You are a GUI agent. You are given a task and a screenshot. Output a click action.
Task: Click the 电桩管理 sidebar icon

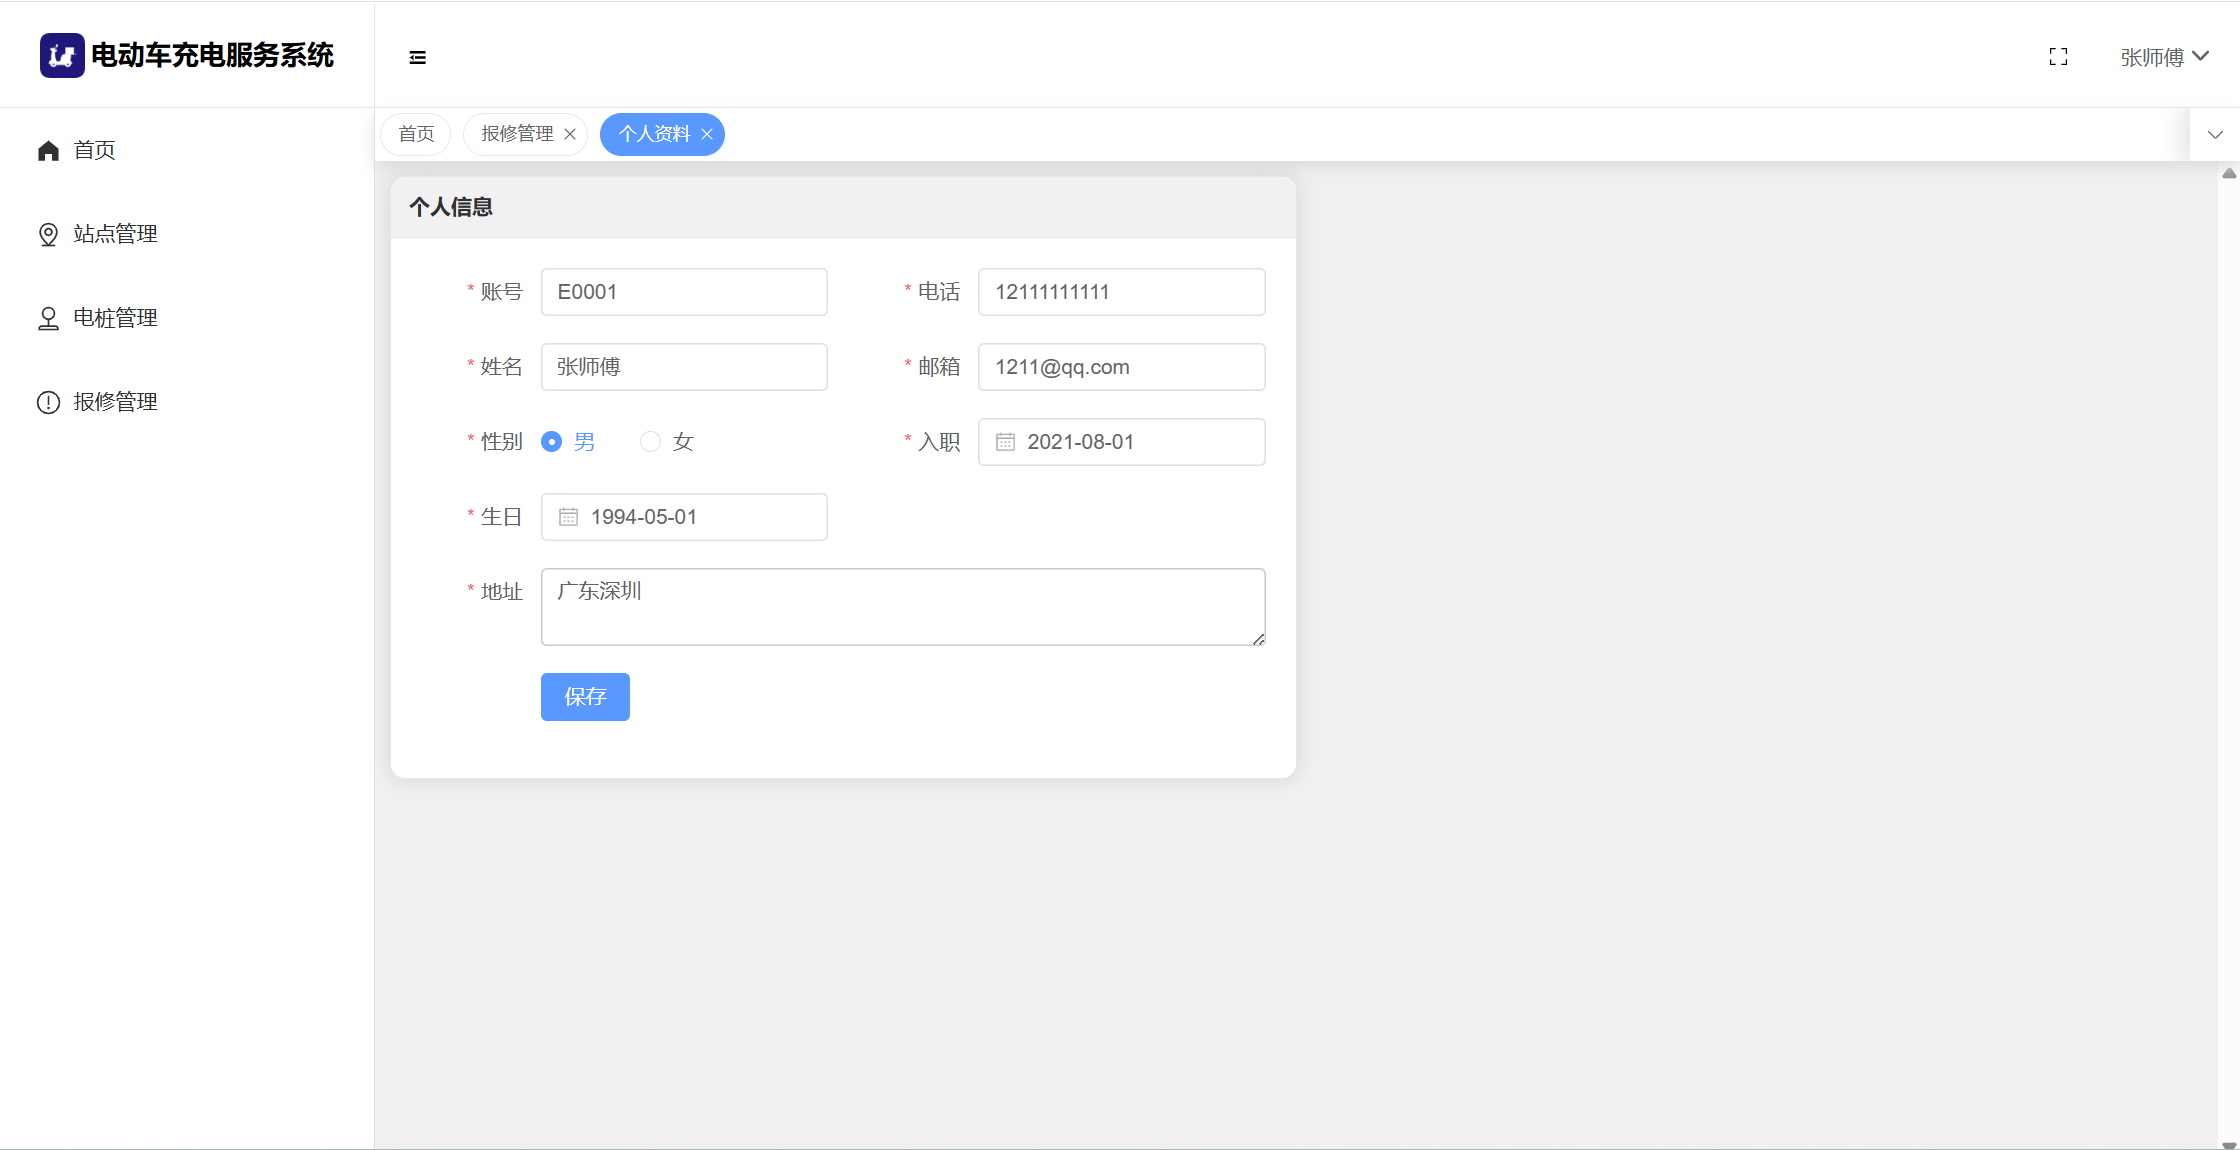(x=48, y=318)
